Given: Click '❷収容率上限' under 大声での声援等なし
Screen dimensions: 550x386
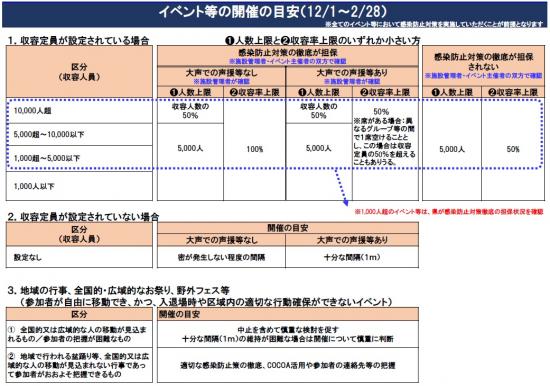Looking at the screenshot, I should coord(255,92).
